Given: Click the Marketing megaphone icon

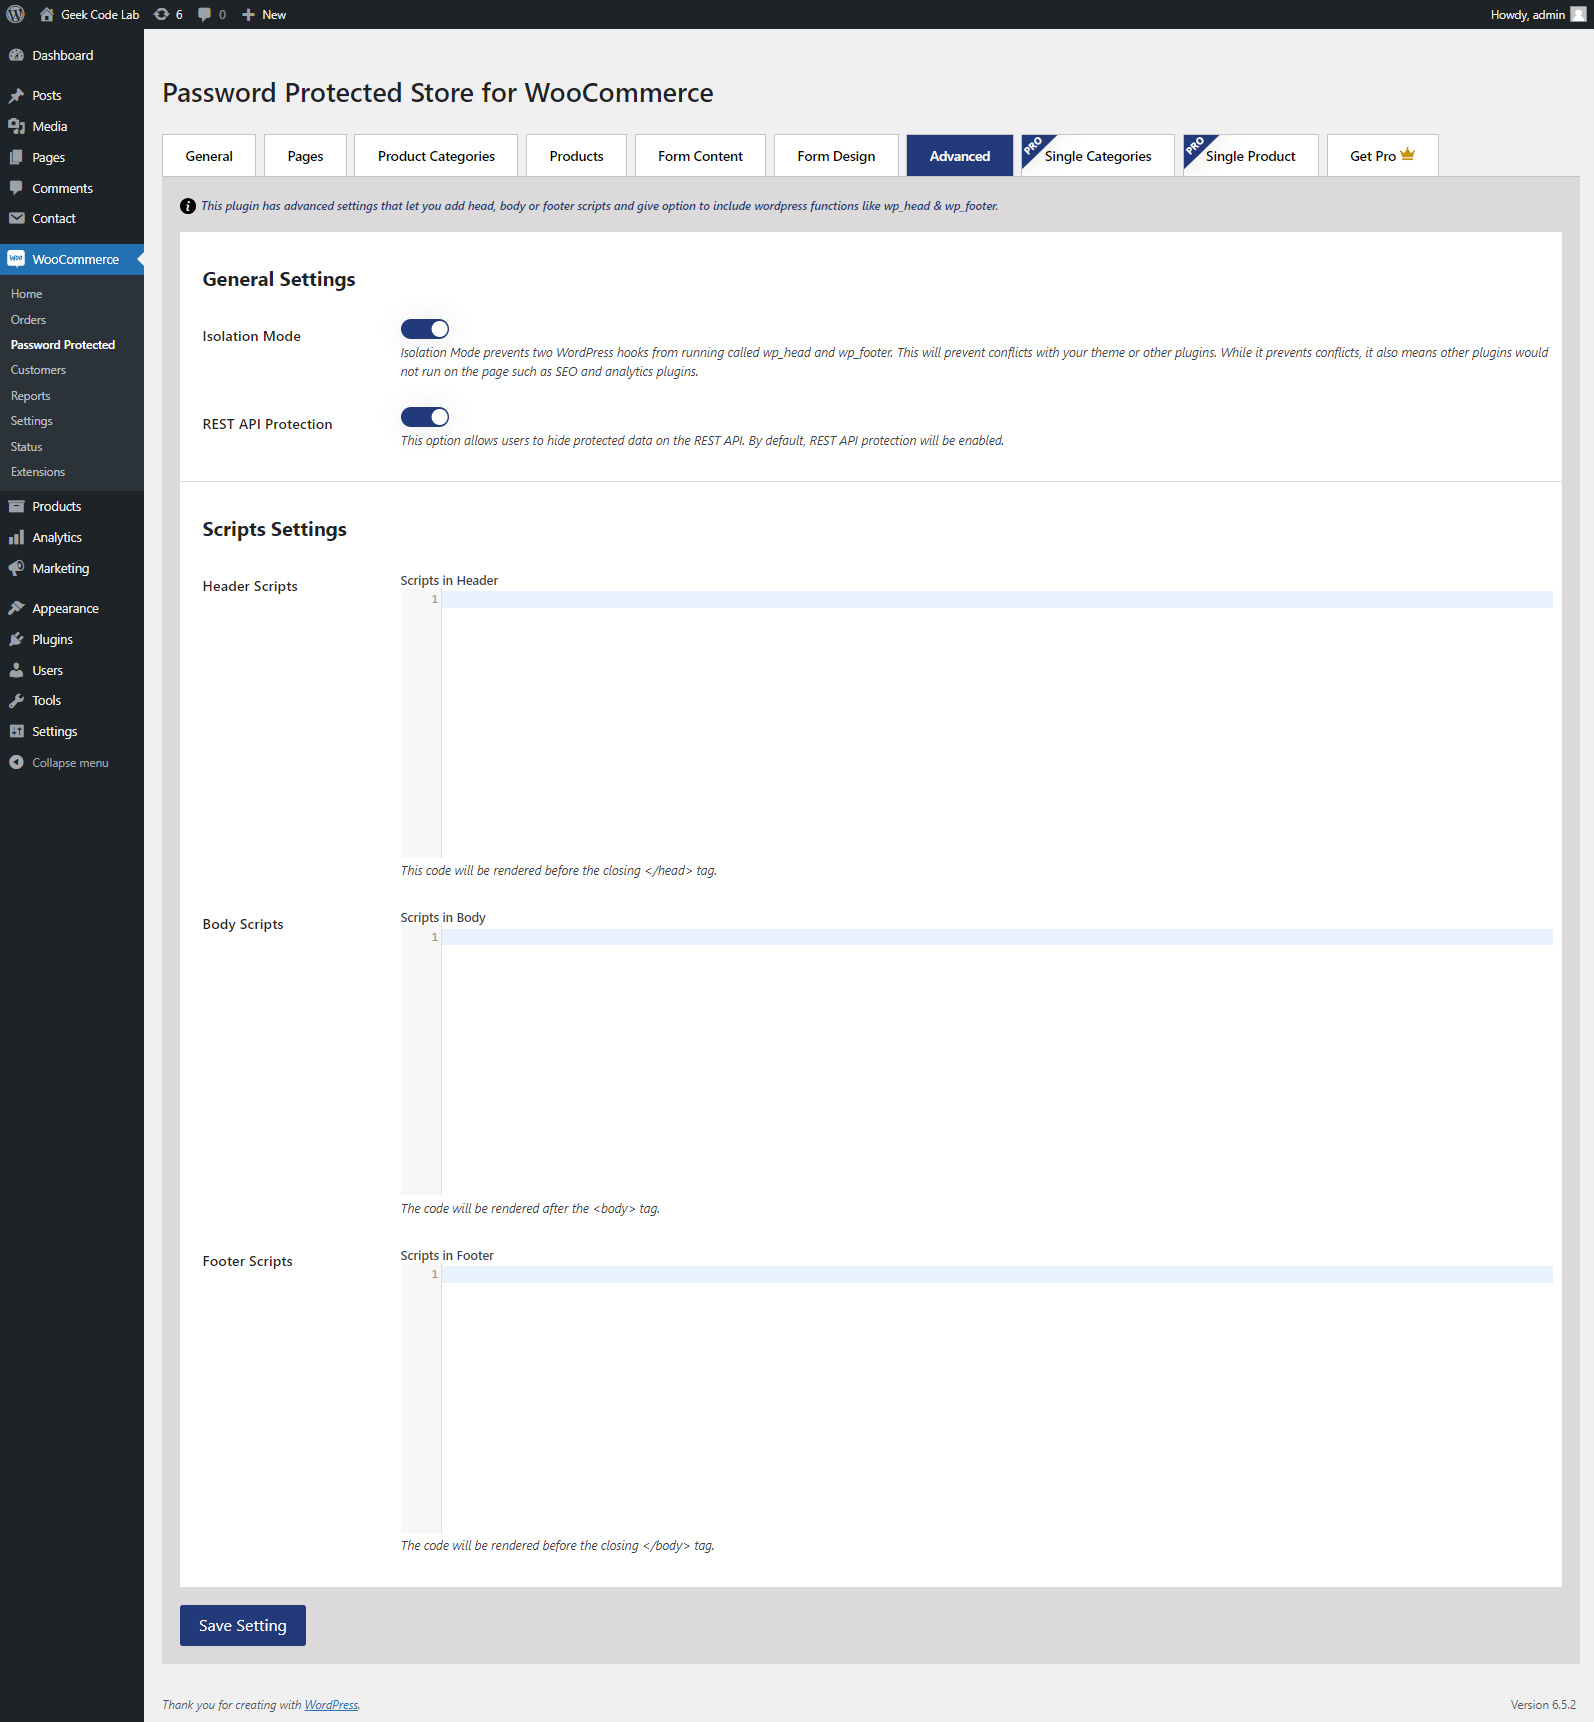Looking at the screenshot, I should pyautogui.click(x=16, y=568).
